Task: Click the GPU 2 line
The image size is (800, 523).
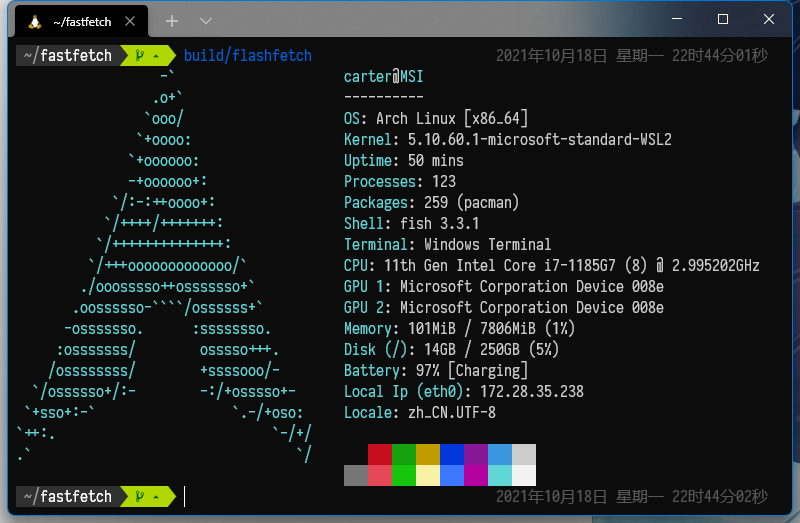Action: (x=504, y=307)
